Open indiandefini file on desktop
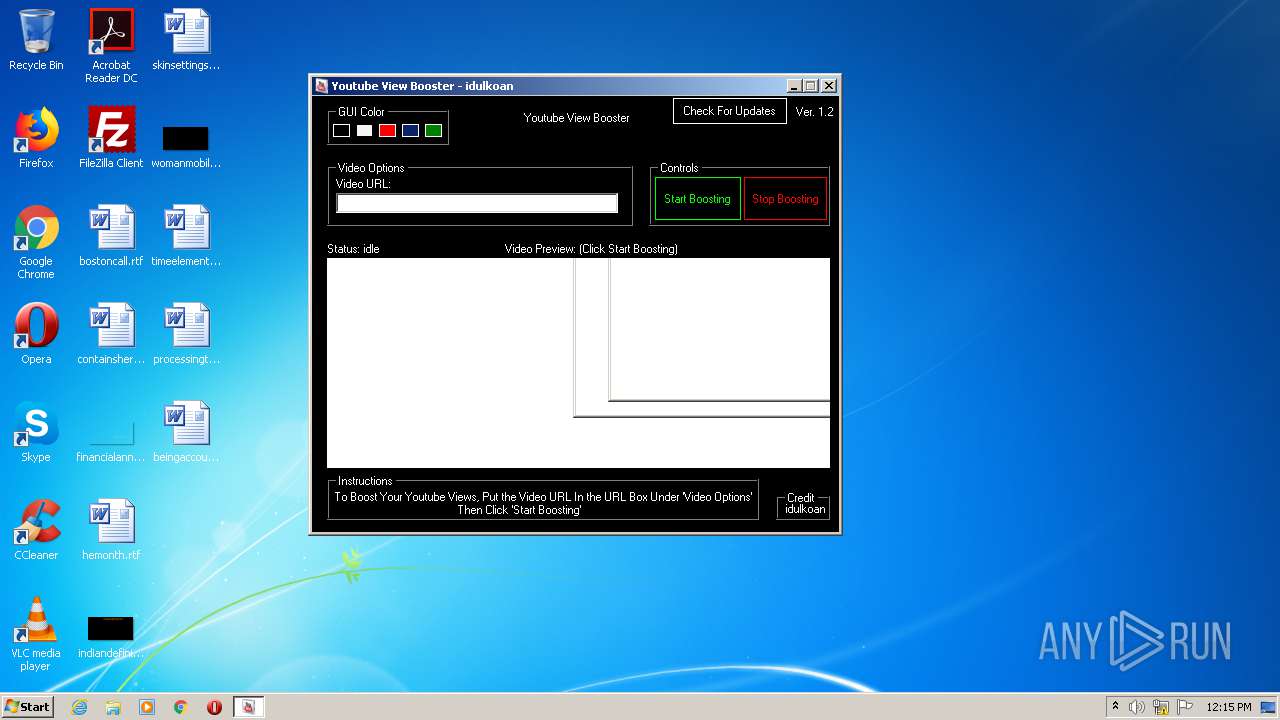Viewport: 1280px width, 720px height. 111,637
